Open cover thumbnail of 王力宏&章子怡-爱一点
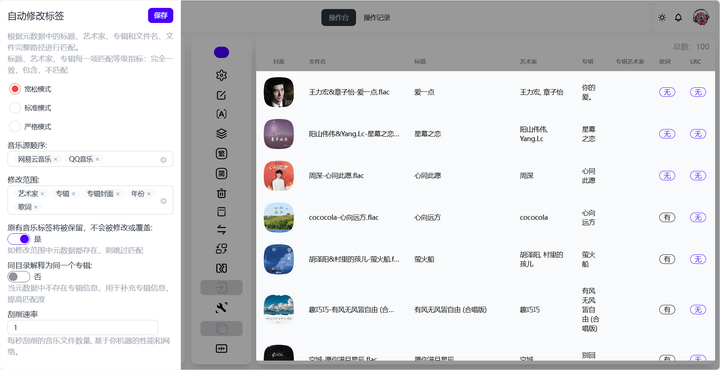 (279, 92)
